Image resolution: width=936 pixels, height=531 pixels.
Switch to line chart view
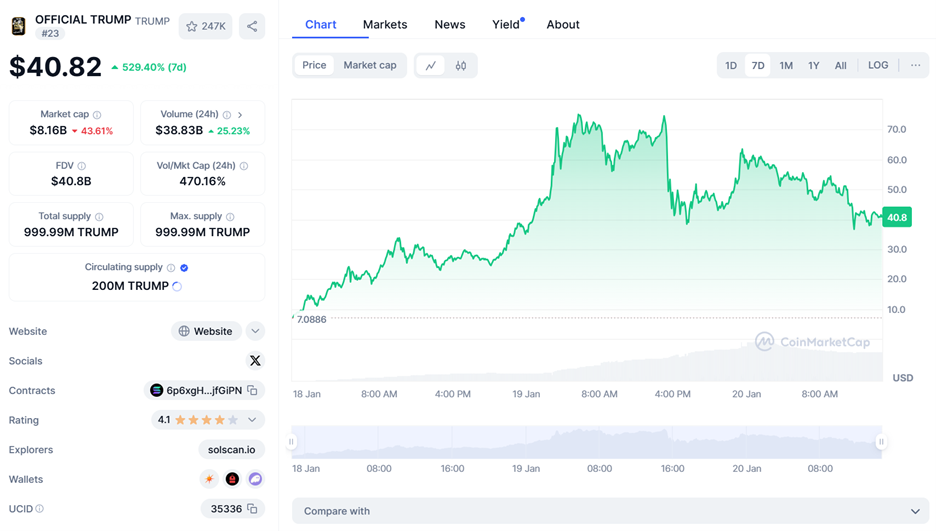430,66
